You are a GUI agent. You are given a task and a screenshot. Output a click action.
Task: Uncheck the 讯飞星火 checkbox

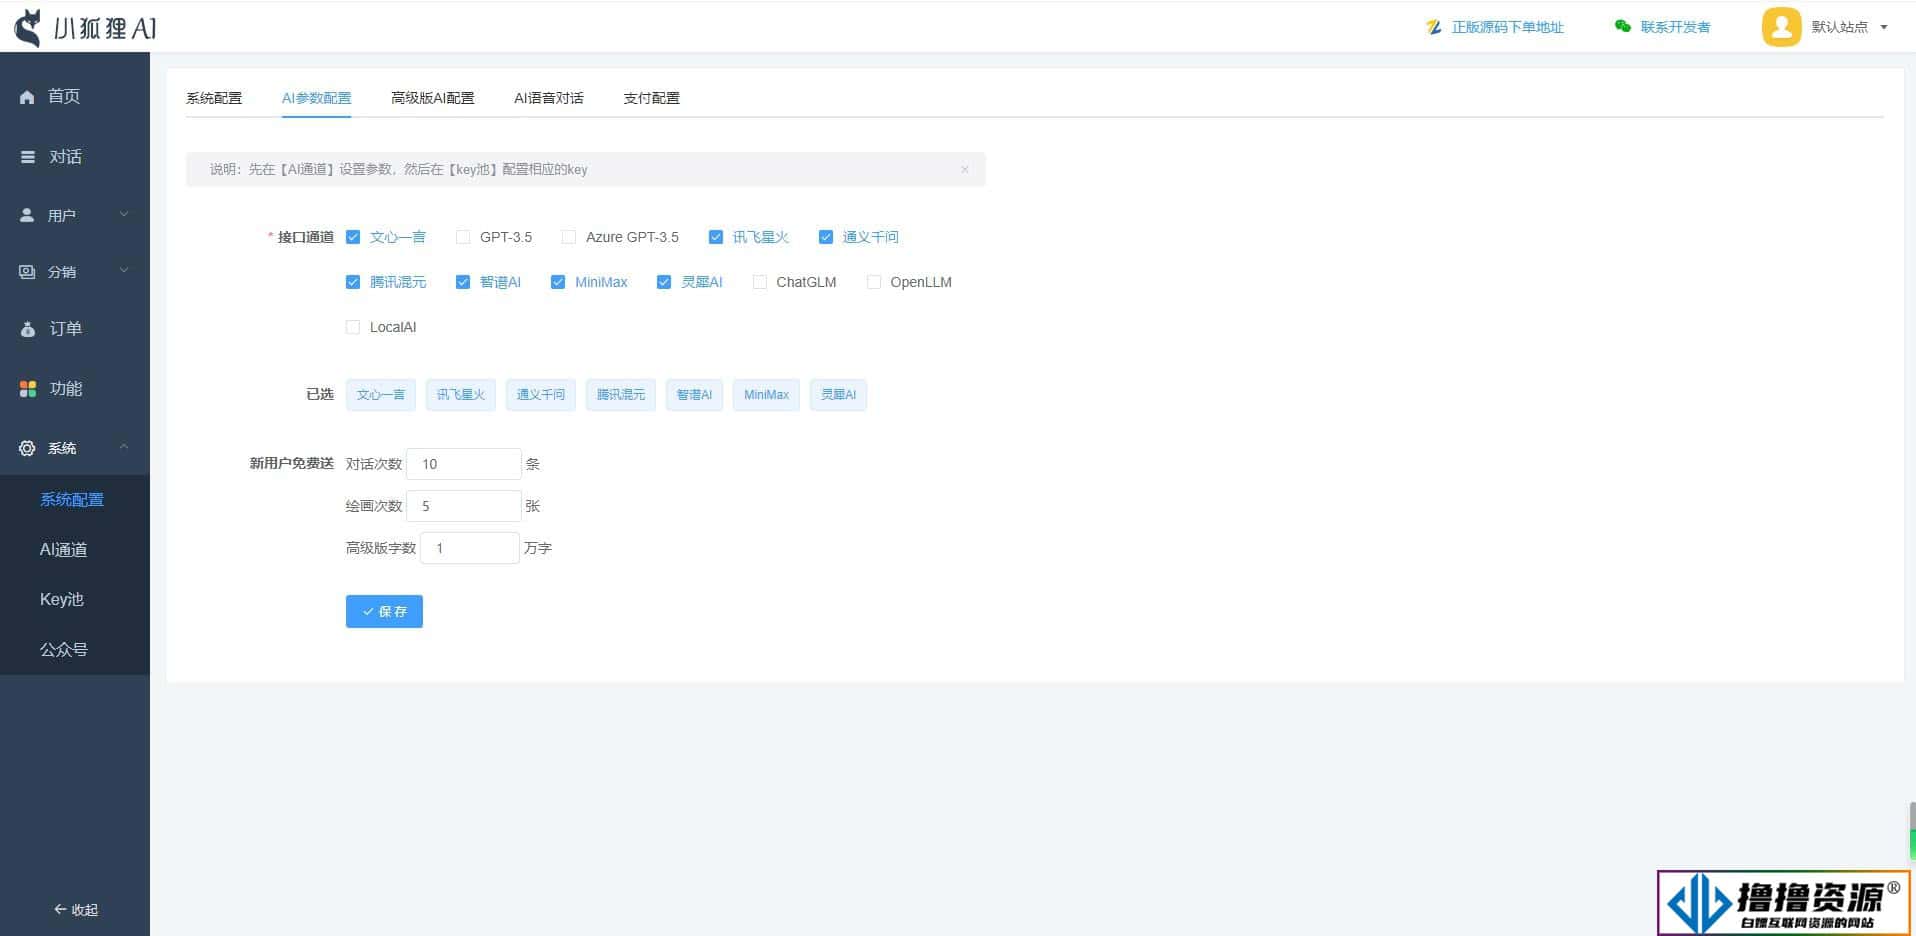(x=716, y=237)
